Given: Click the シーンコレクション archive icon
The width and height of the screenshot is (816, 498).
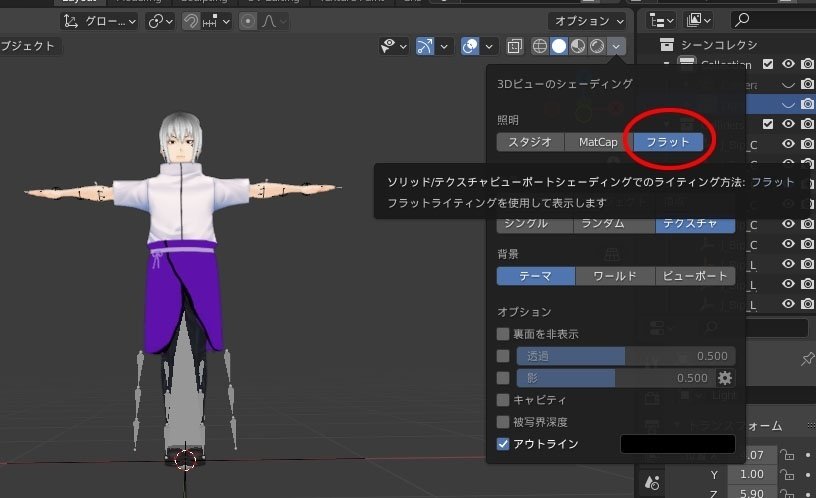Looking at the screenshot, I should pyautogui.click(x=667, y=45).
